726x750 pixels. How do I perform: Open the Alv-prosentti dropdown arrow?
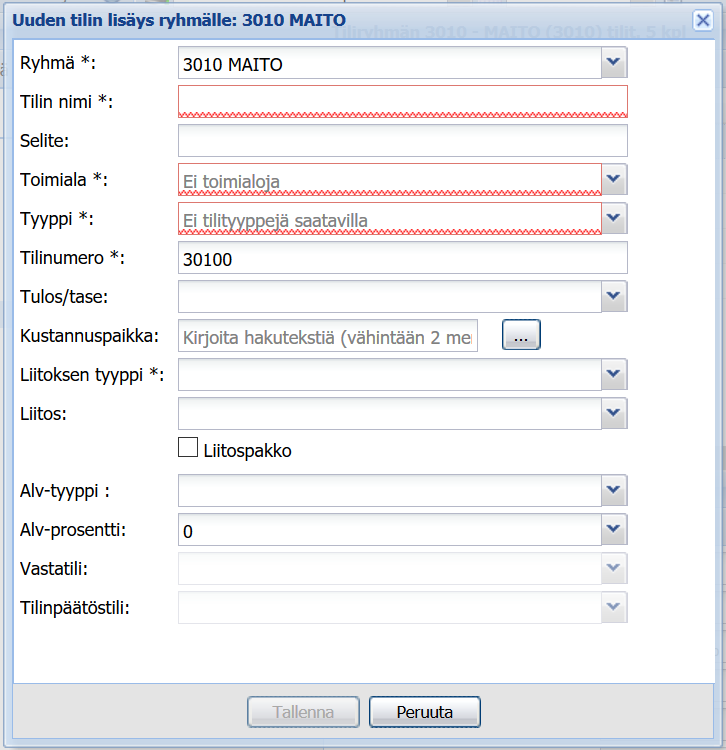pos(614,529)
